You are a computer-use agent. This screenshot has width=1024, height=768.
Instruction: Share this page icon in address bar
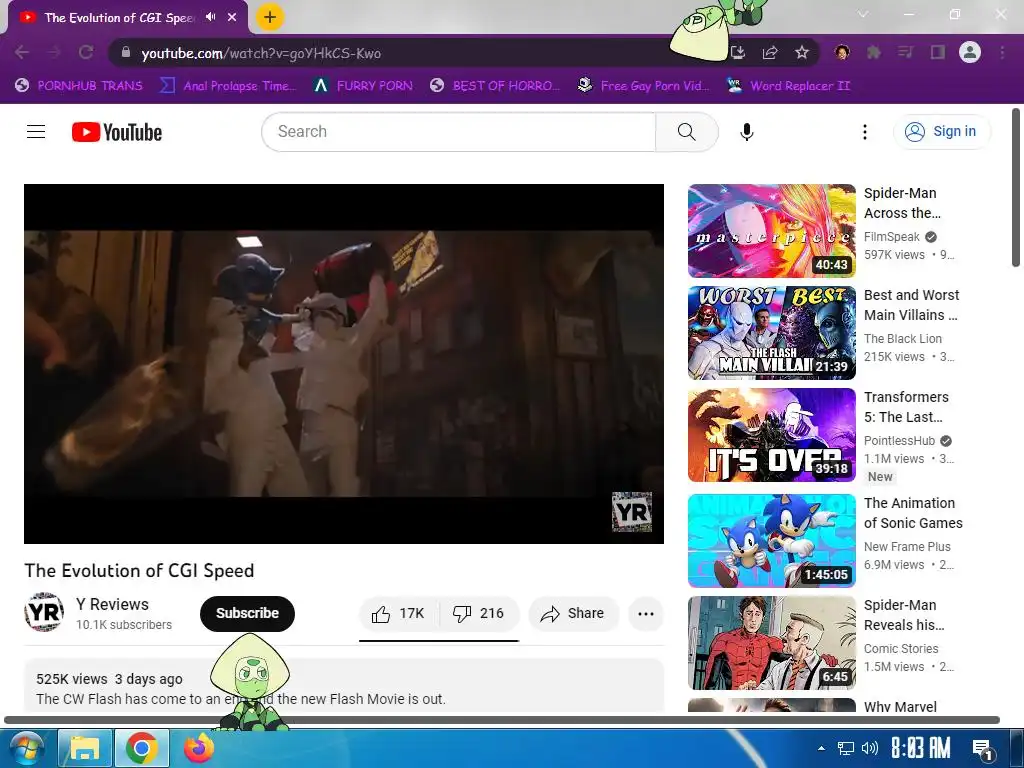[x=770, y=52]
